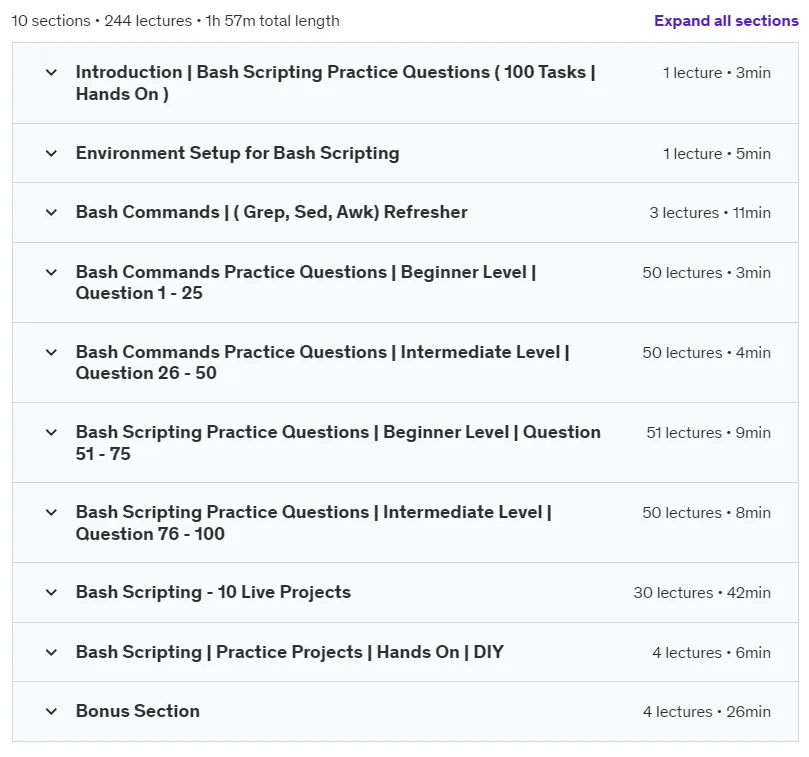Expand the Practice Projects DIY chevron
Screen dimensions: 809x757
pos(51,652)
